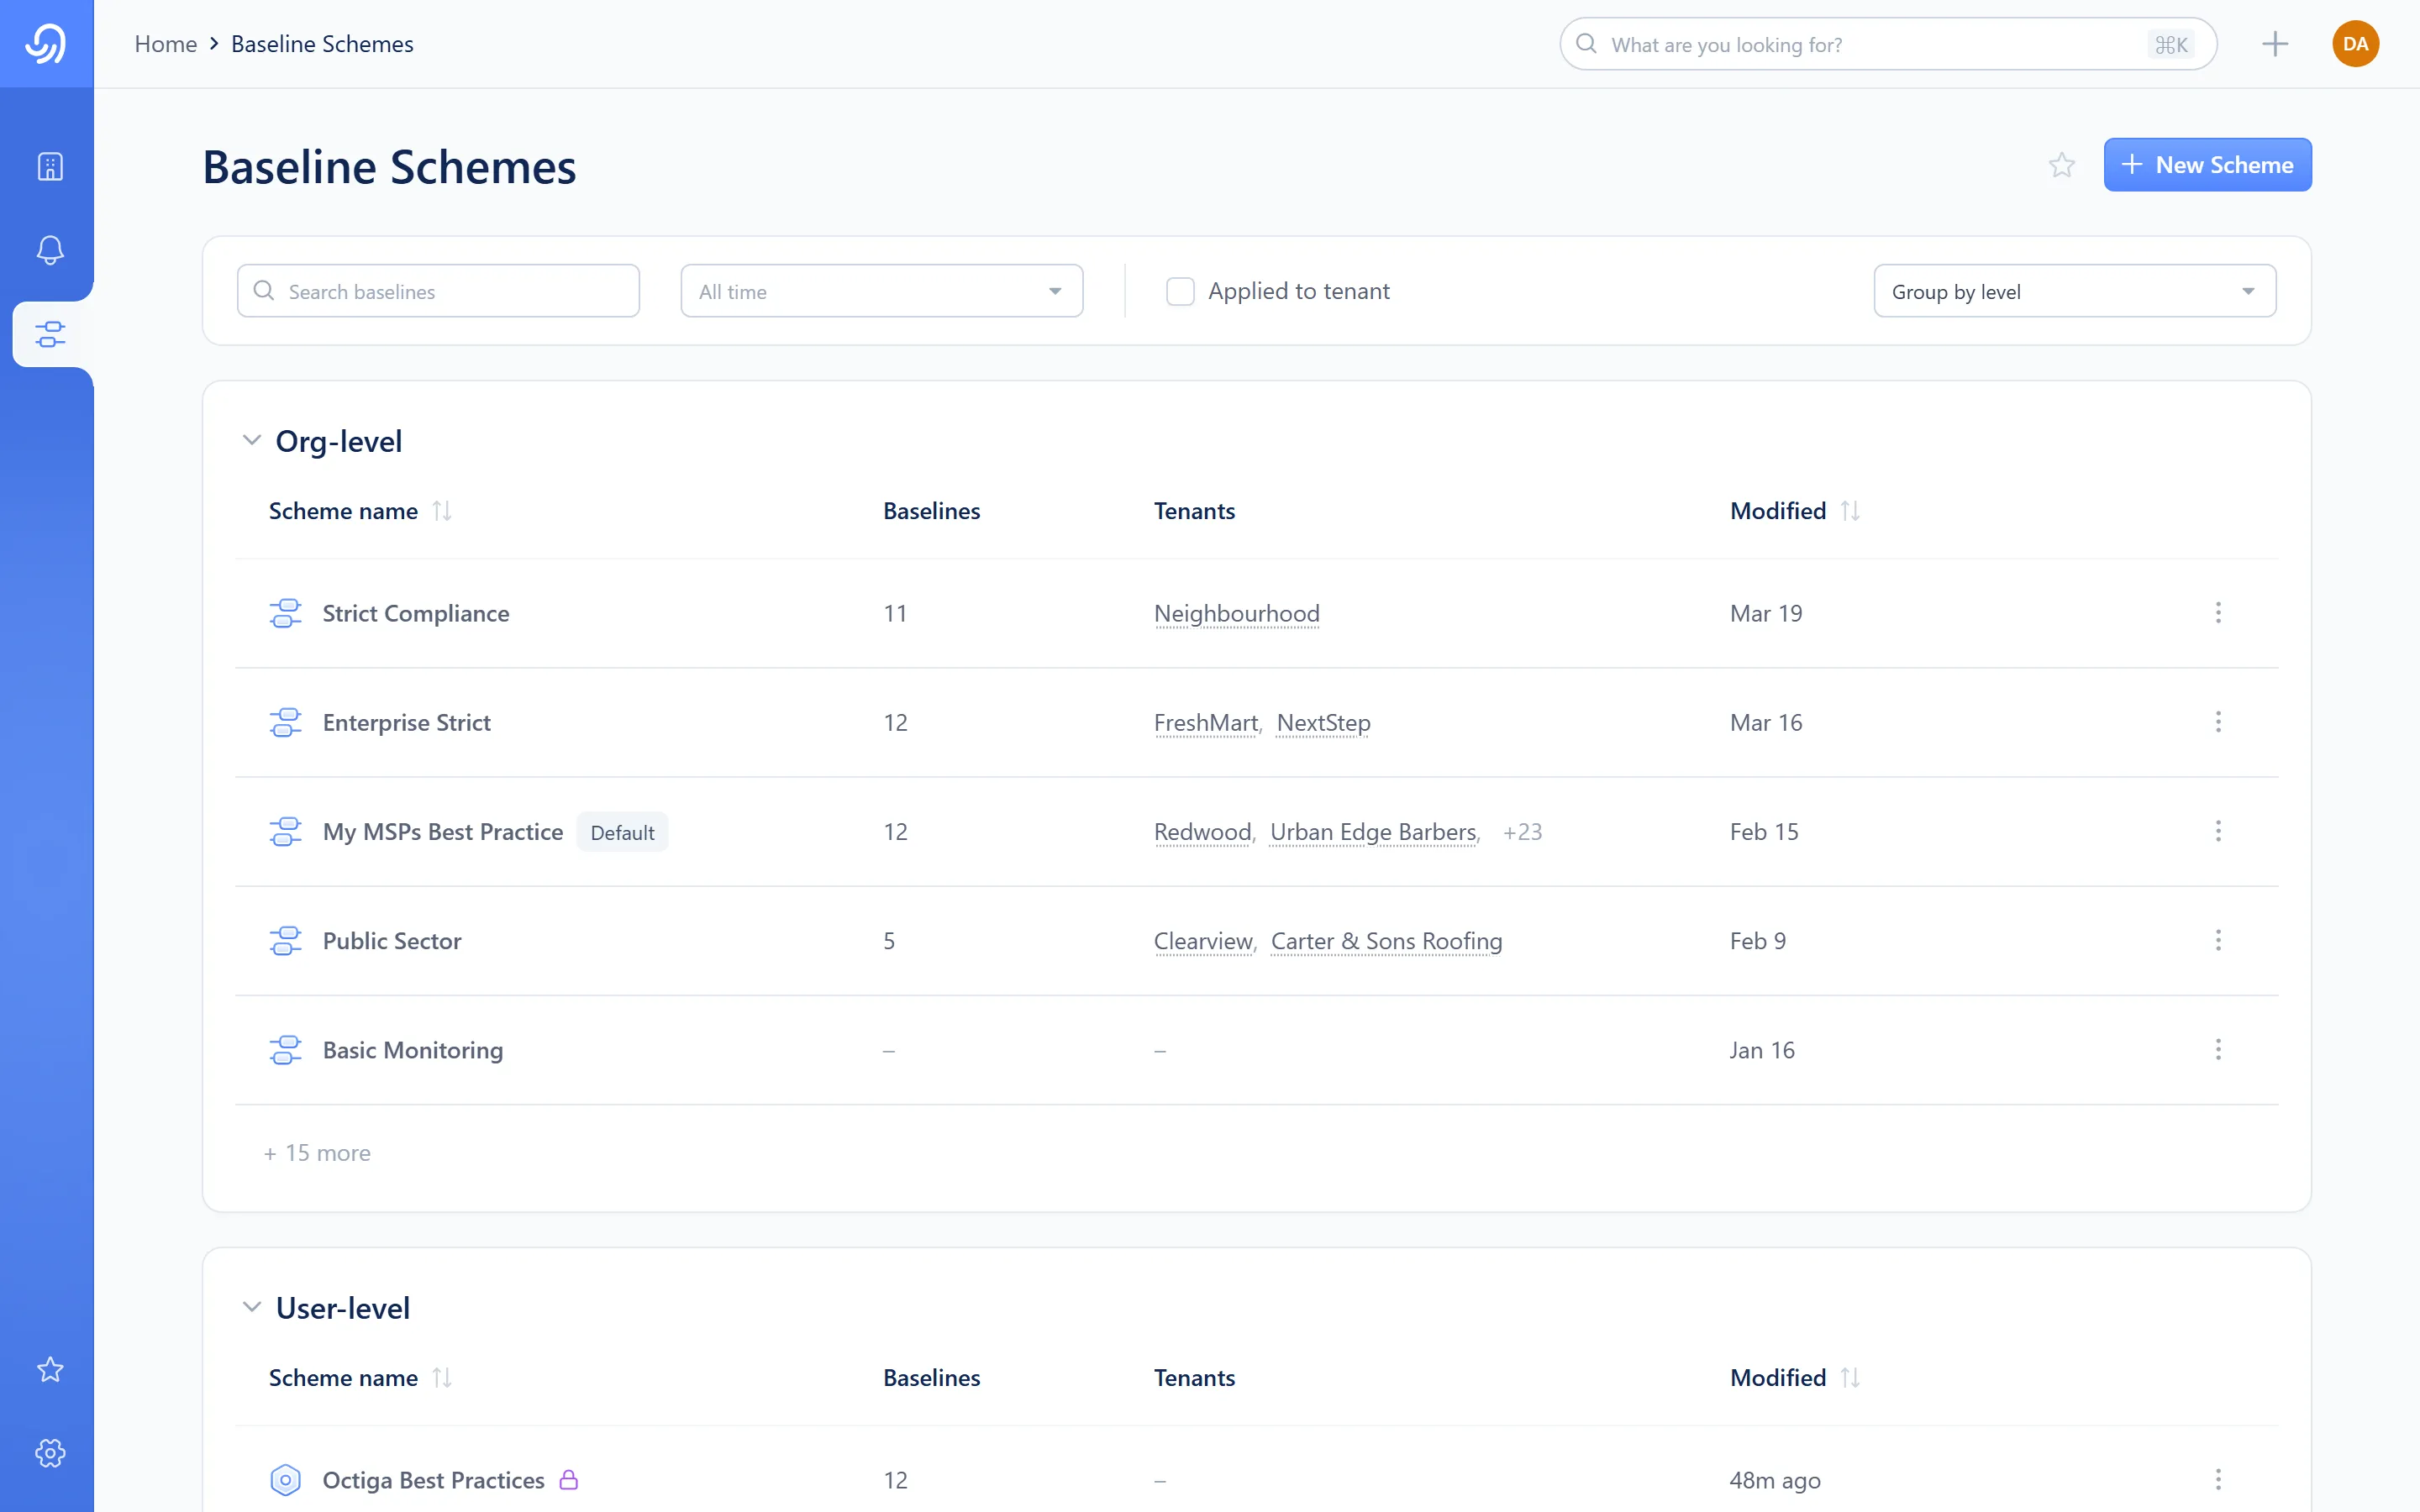The image size is (2420, 1512).
Task: Open the All time date dropdown
Action: pos(881,291)
